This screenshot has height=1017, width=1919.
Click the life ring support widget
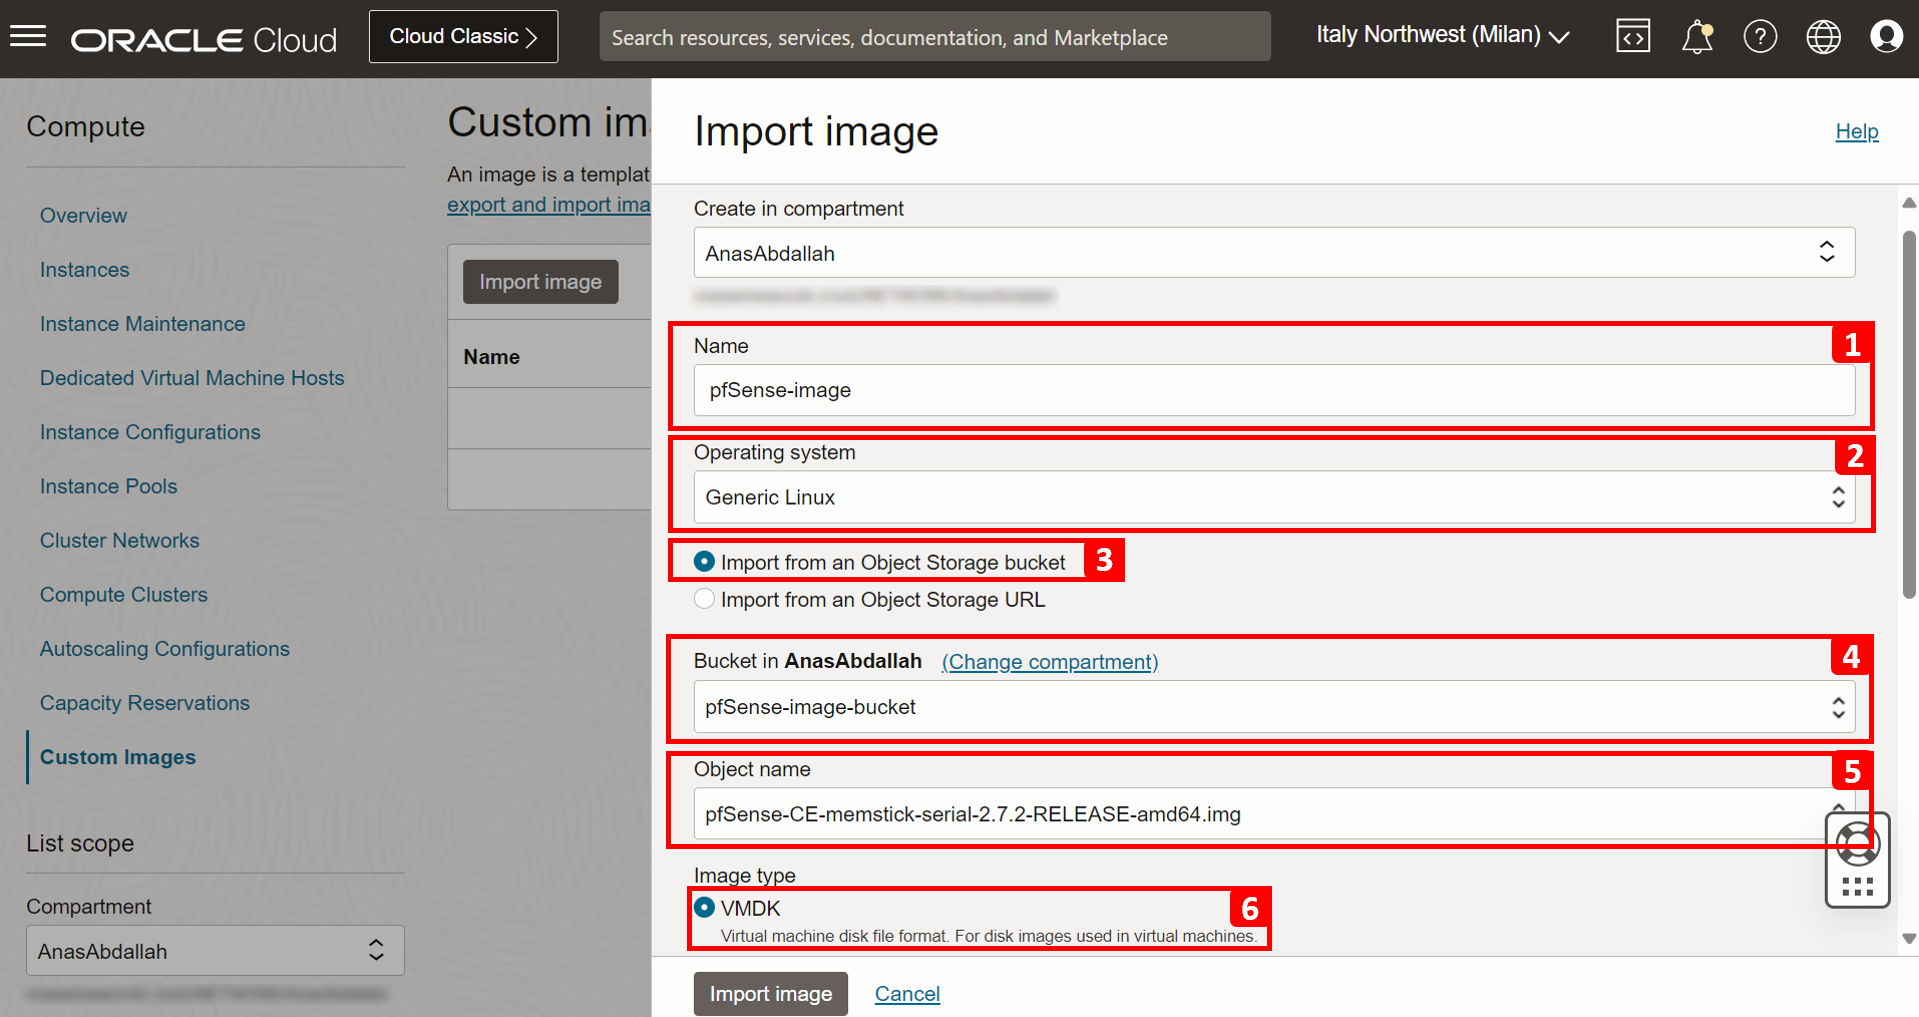tap(1857, 845)
